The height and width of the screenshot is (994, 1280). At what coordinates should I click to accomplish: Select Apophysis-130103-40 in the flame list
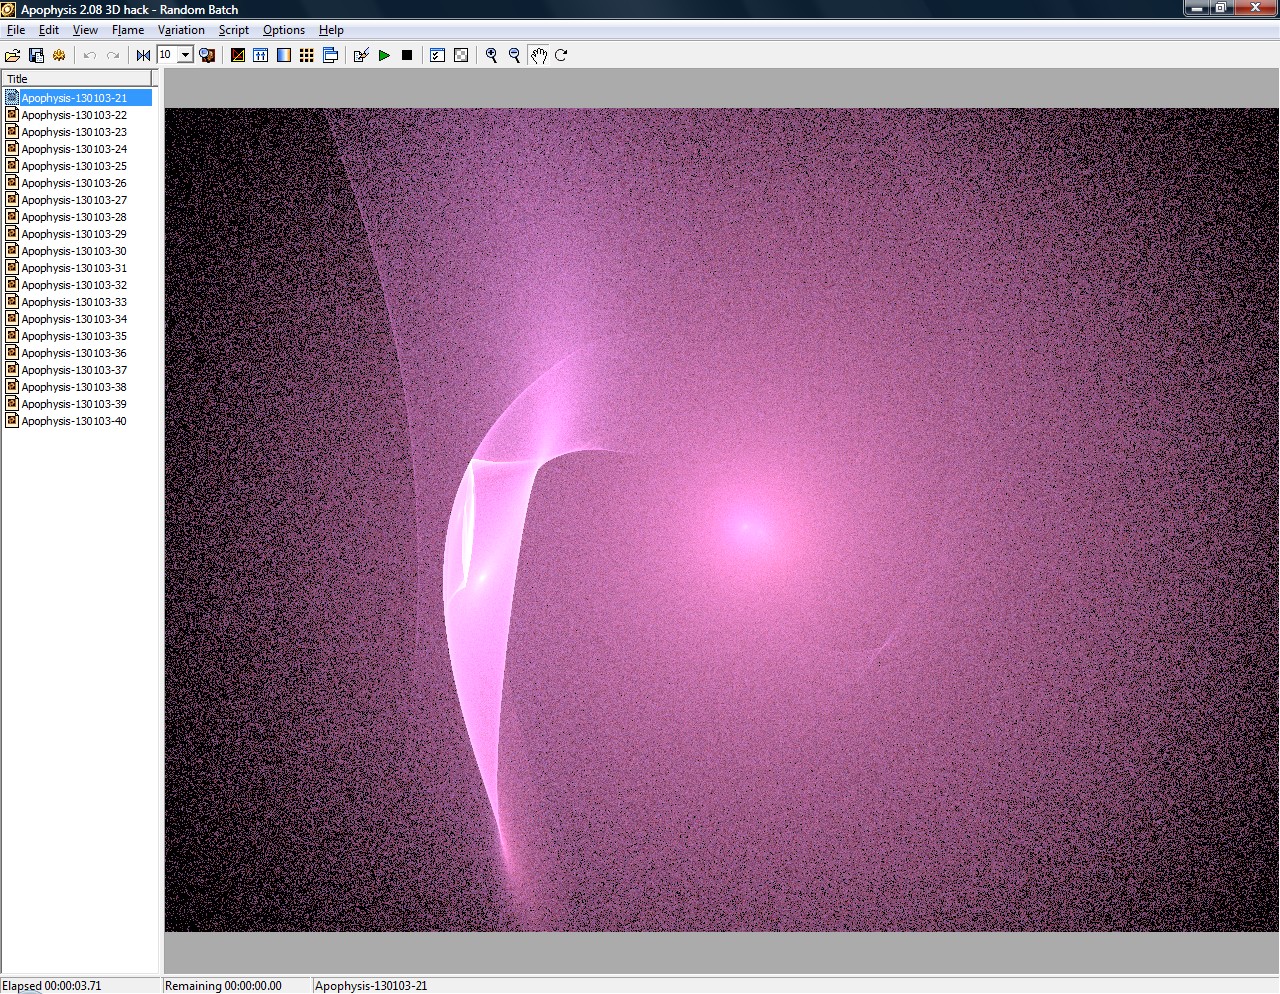74,421
